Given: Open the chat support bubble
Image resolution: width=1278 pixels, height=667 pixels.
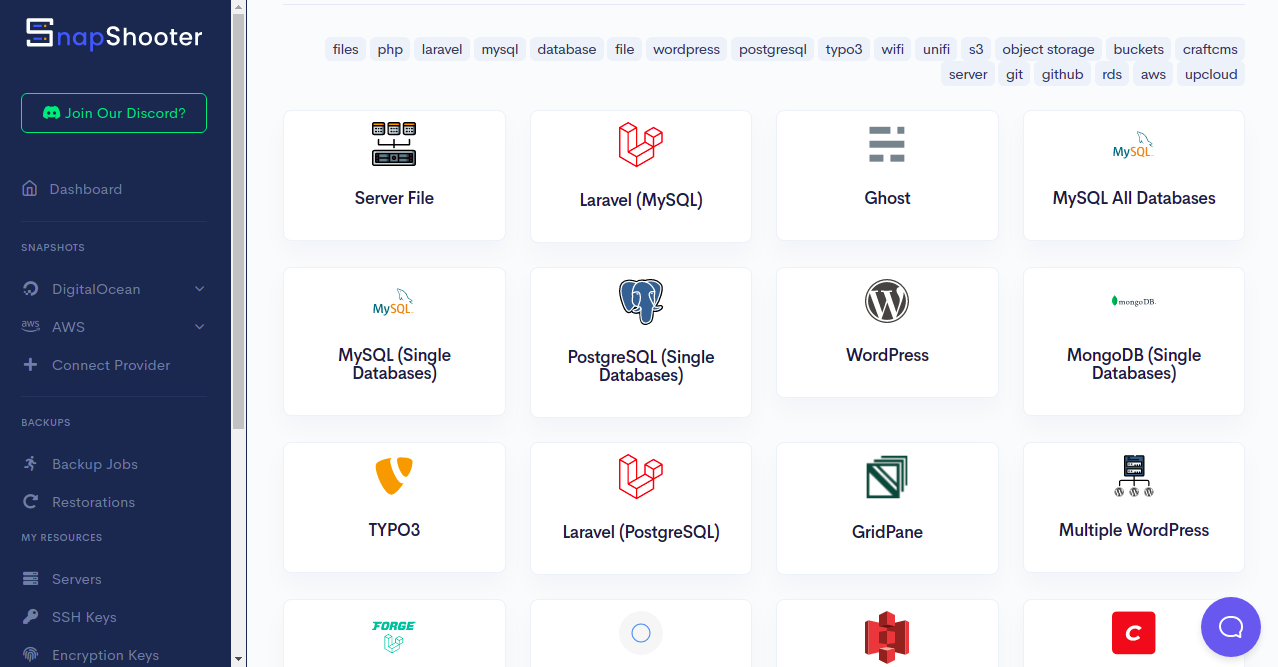Looking at the screenshot, I should click(1231, 627).
